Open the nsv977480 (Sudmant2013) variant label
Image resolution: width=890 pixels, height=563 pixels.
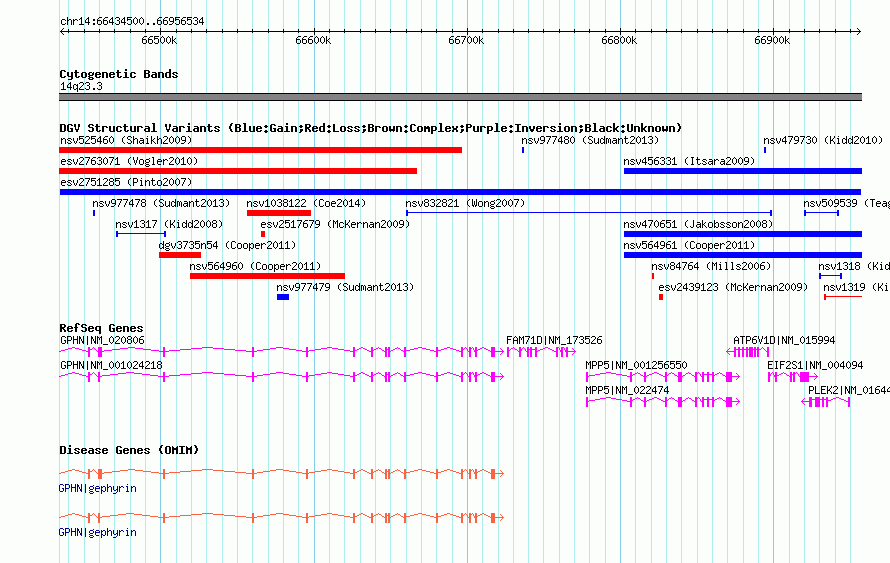[590, 140]
